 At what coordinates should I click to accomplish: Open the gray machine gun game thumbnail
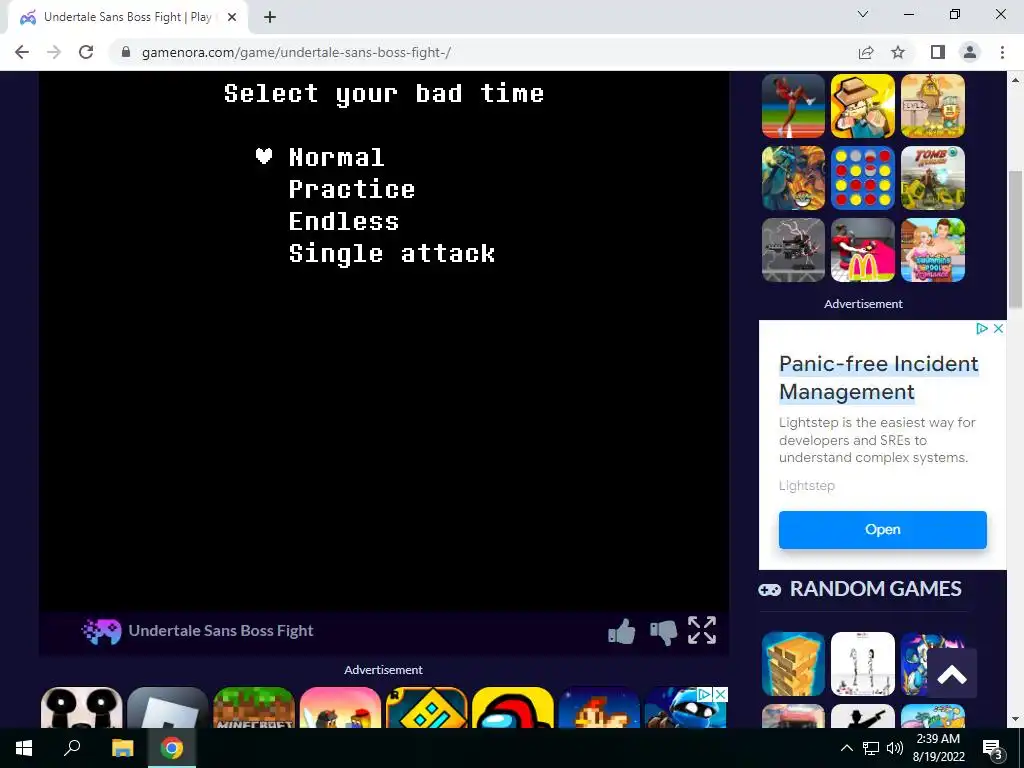click(793, 250)
